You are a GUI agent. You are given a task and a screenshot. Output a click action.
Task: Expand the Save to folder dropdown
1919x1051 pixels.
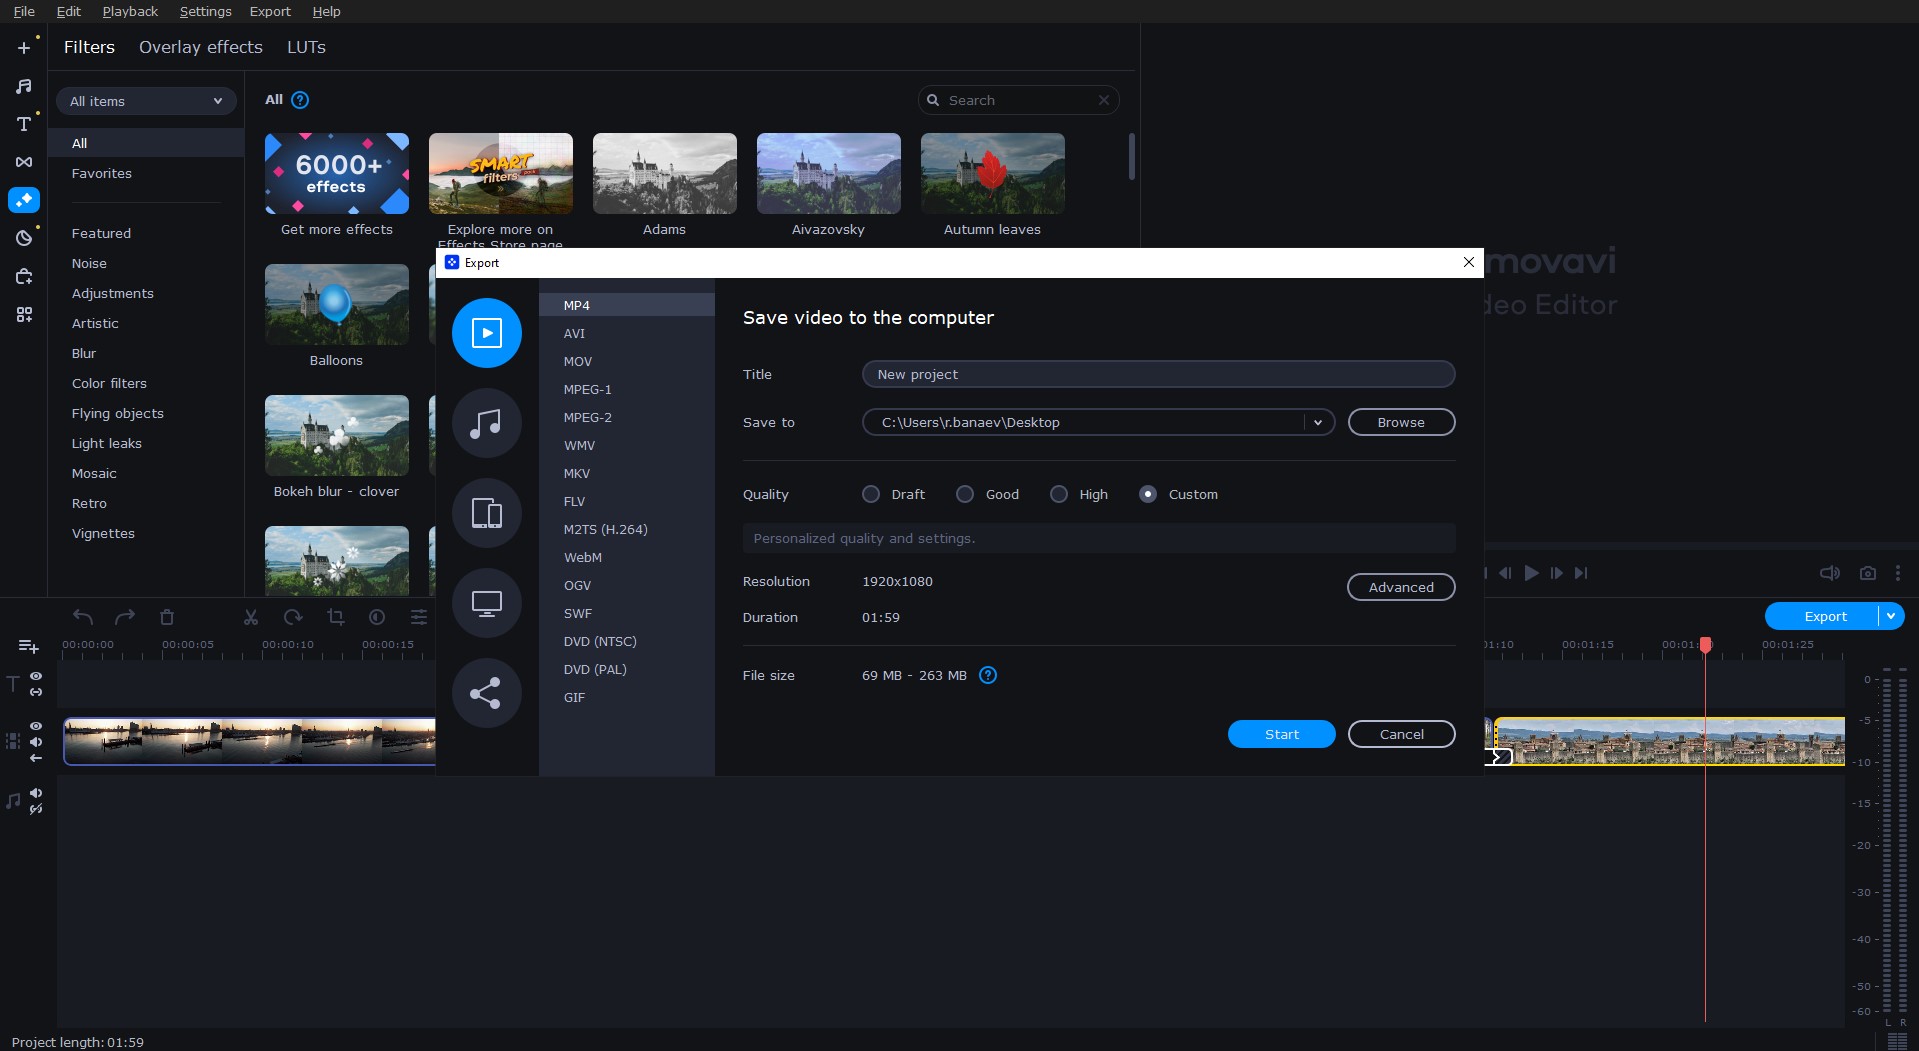[x=1318, y=422]
